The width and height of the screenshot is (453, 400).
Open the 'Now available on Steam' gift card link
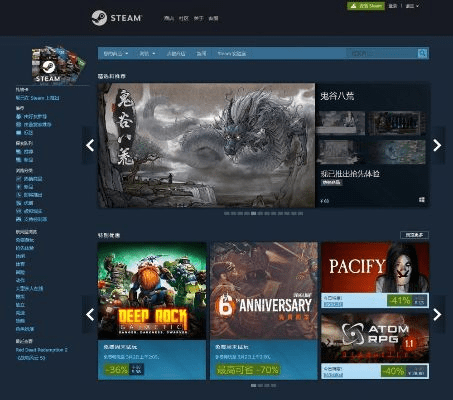pos(37,98)
